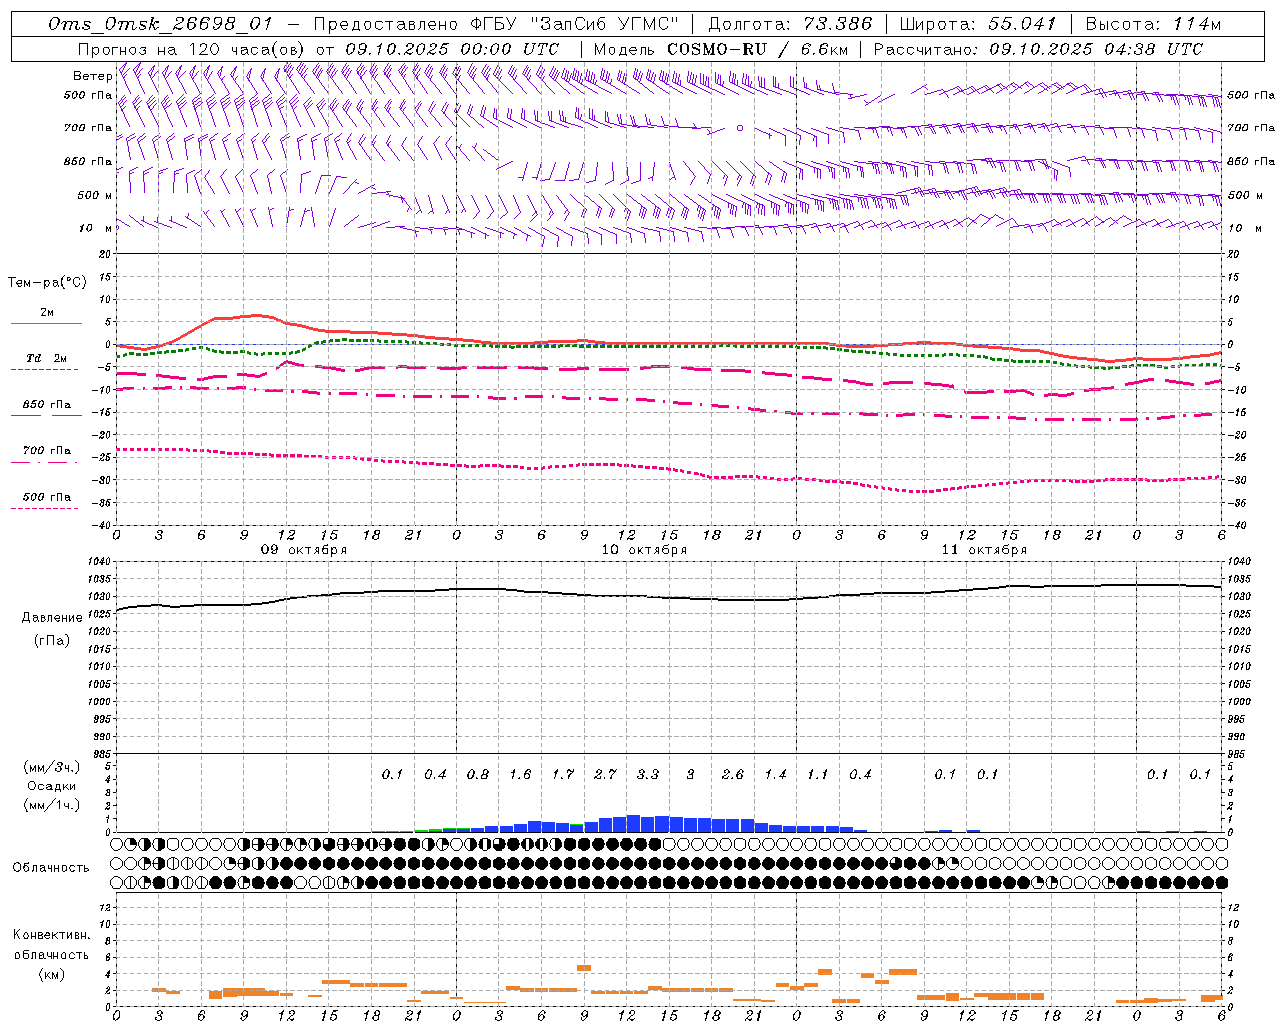Viewport: 1280px width, 1024px height.
Task: Click the 0.8 precipitation value
Action: click(478, 774)
